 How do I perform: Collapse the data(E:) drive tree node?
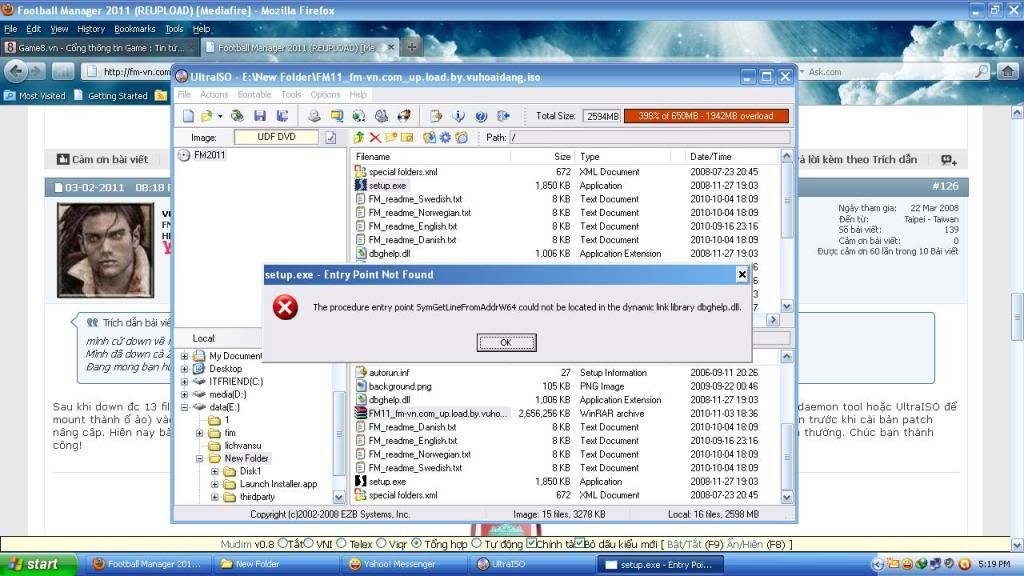(x=185, y=408)
